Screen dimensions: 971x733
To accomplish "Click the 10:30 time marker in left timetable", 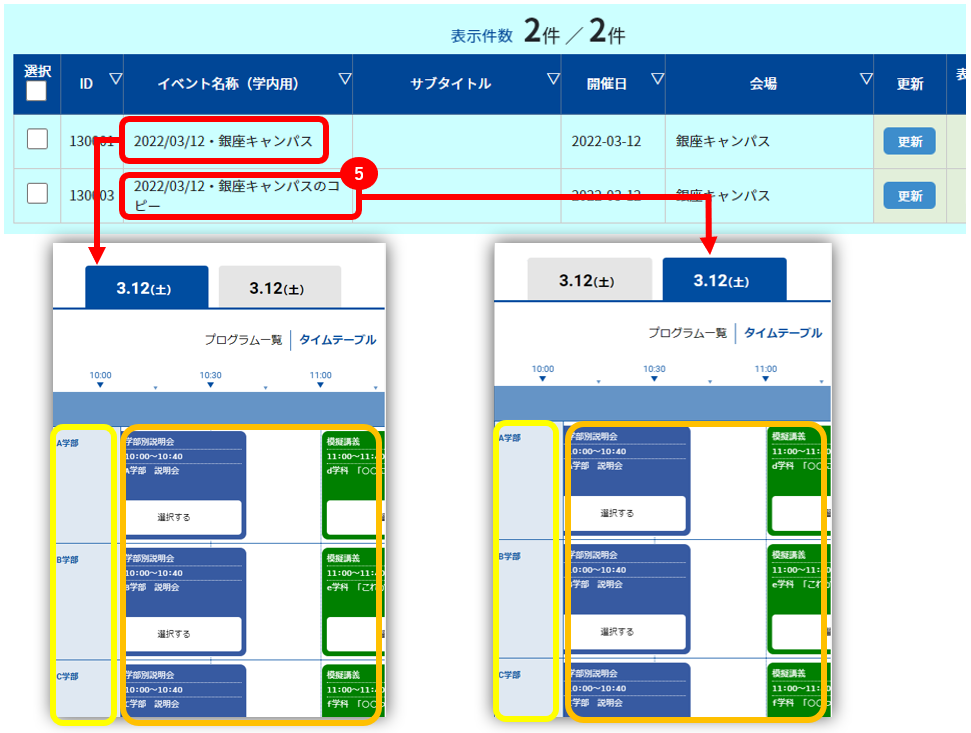I will pyautogui.click(x=211, y=379).
